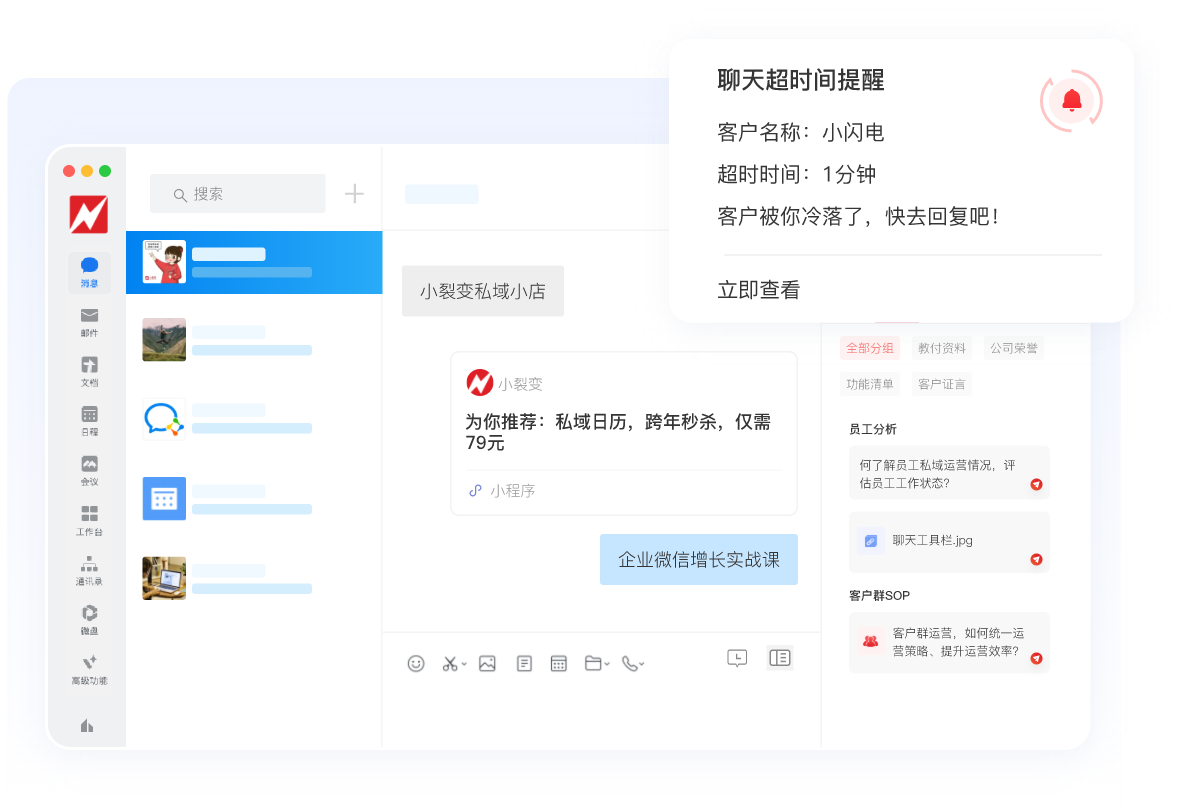
Task: Open dropdown arrow beside scissors tool
Action: pyautogui.click(x=464, y=664)
